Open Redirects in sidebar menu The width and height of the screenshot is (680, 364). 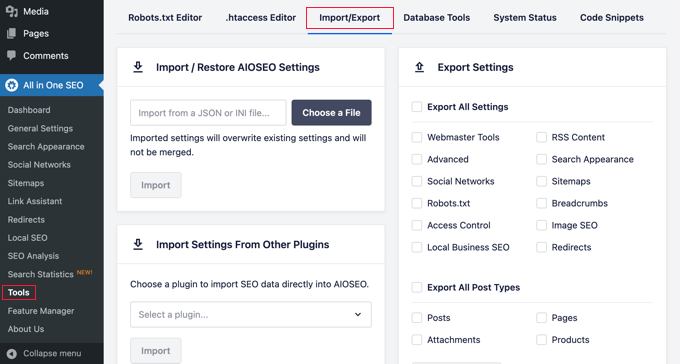tap(26, 220)
